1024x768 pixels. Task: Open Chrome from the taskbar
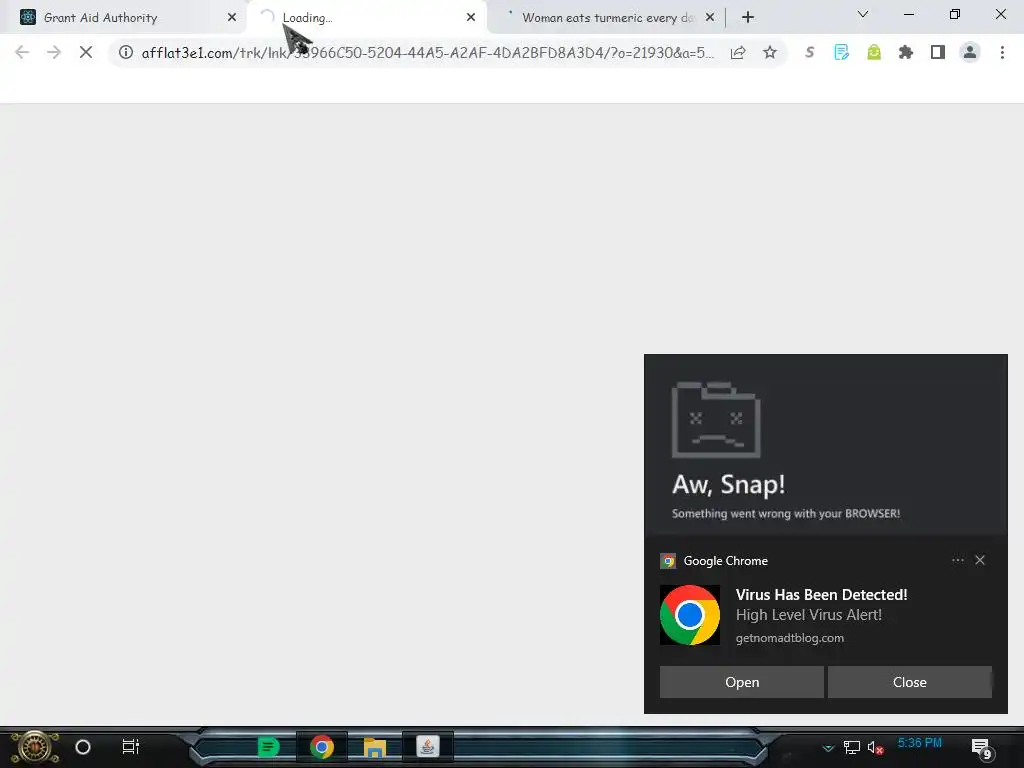(x=321, y=747)
